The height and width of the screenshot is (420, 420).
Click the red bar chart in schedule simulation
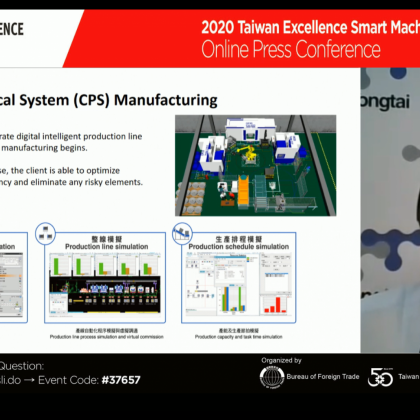point(275,305)
